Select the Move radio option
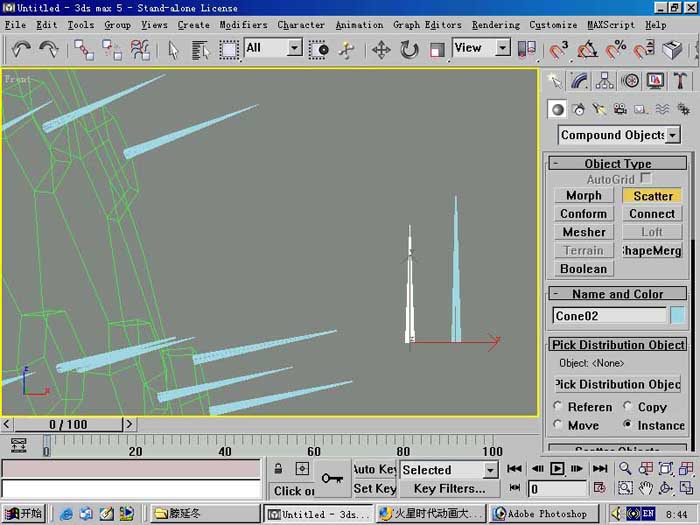Viewport: 700px width, 525px height. [x=557, y=424]
